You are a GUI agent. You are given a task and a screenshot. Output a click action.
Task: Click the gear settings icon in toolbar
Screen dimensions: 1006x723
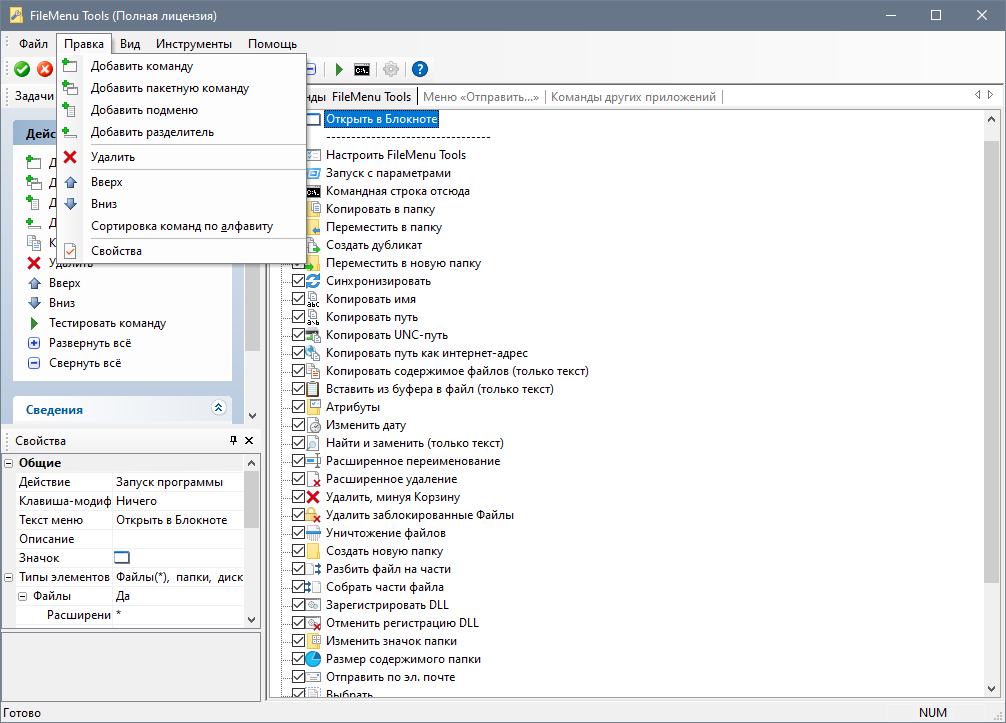391,69
